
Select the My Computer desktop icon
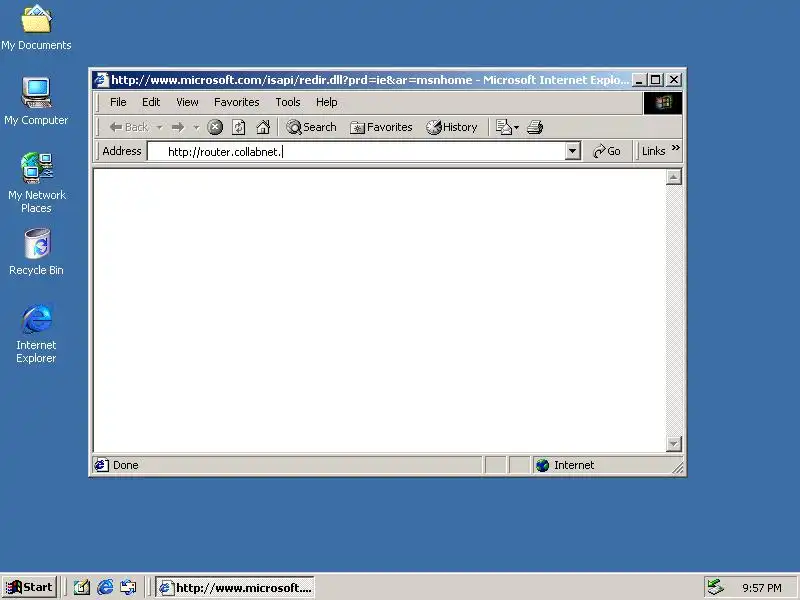(x=36, y=101)
